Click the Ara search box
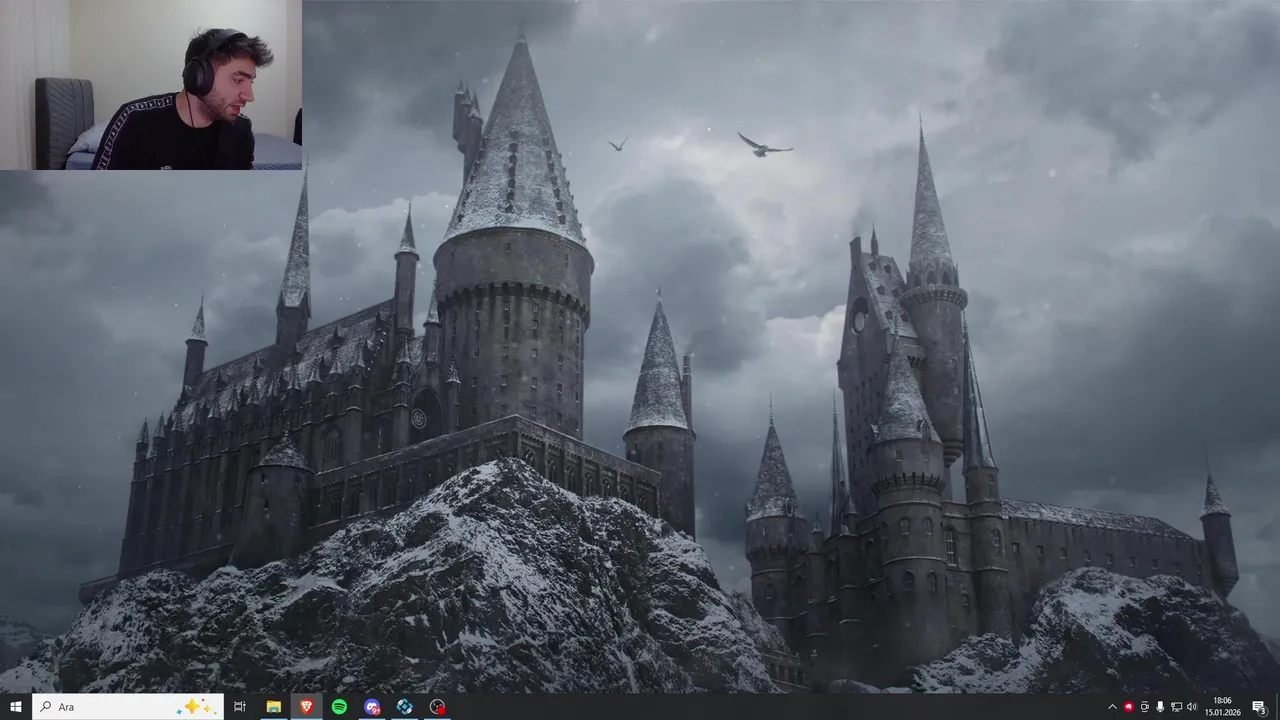1280x720 pixels. tap(127, 707)
